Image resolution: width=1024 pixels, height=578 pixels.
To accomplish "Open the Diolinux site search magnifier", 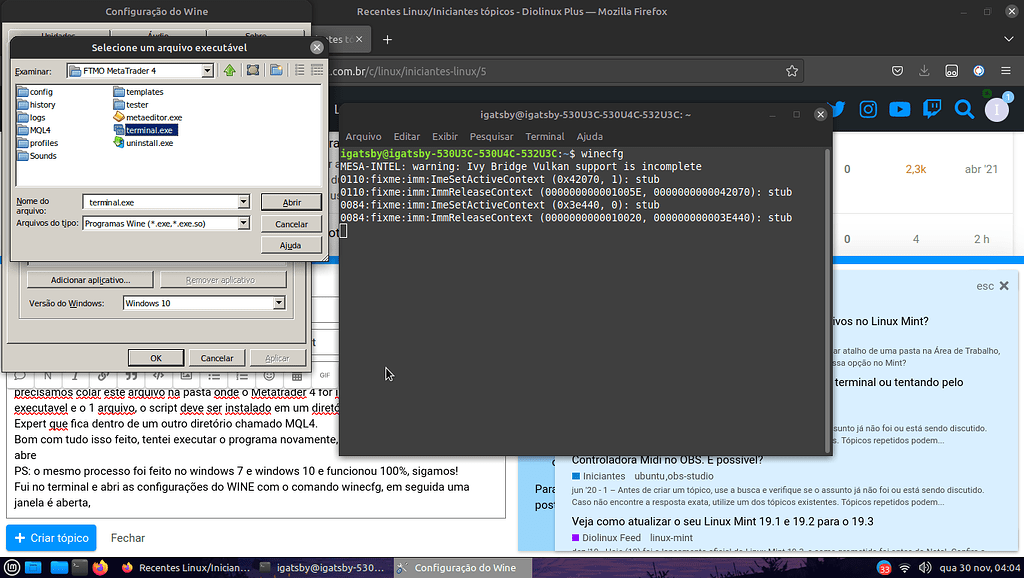I will tap(962, 110).
